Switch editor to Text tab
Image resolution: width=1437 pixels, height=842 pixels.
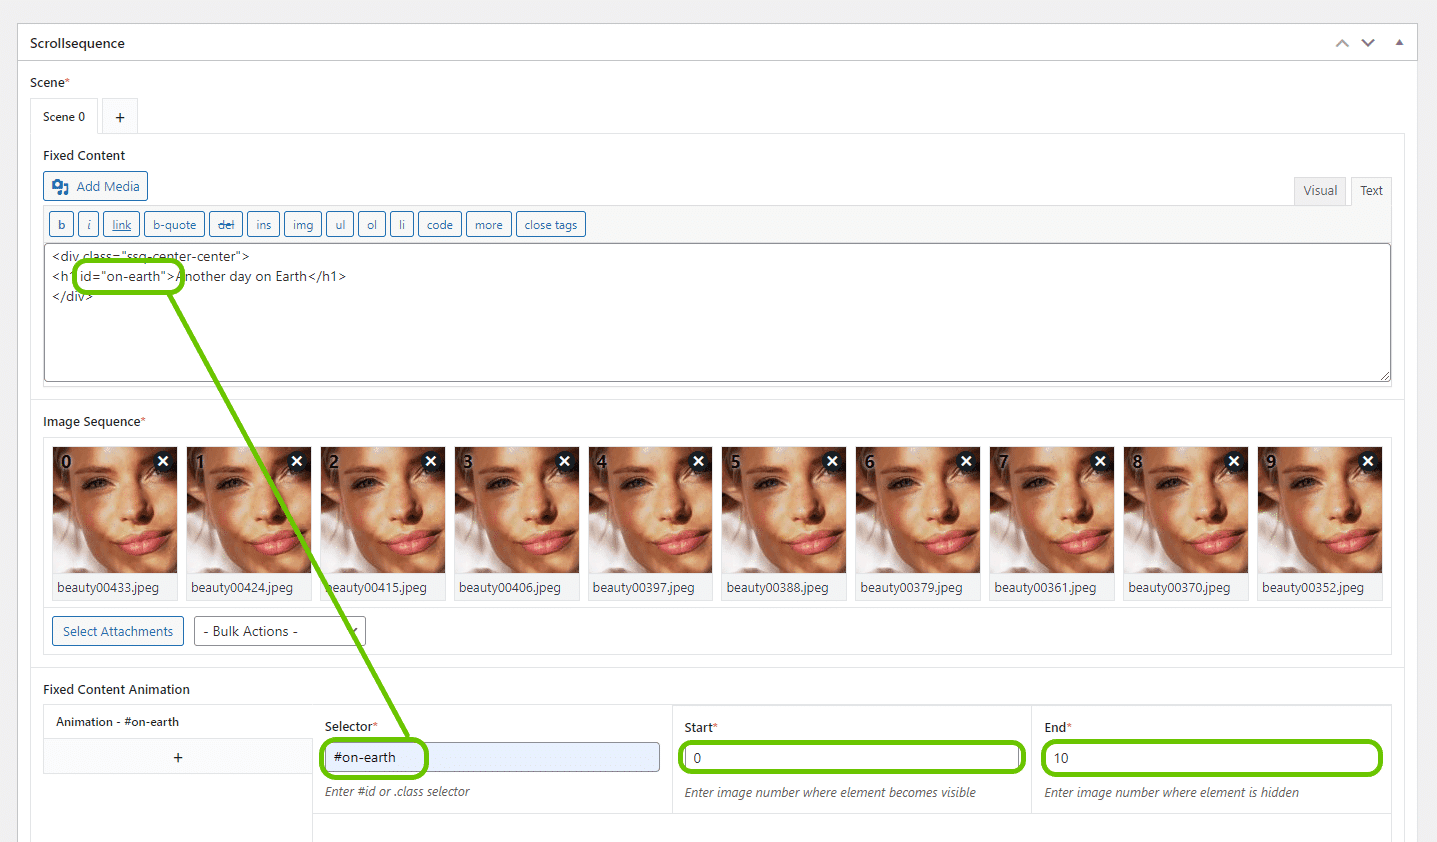[1371, 191]
